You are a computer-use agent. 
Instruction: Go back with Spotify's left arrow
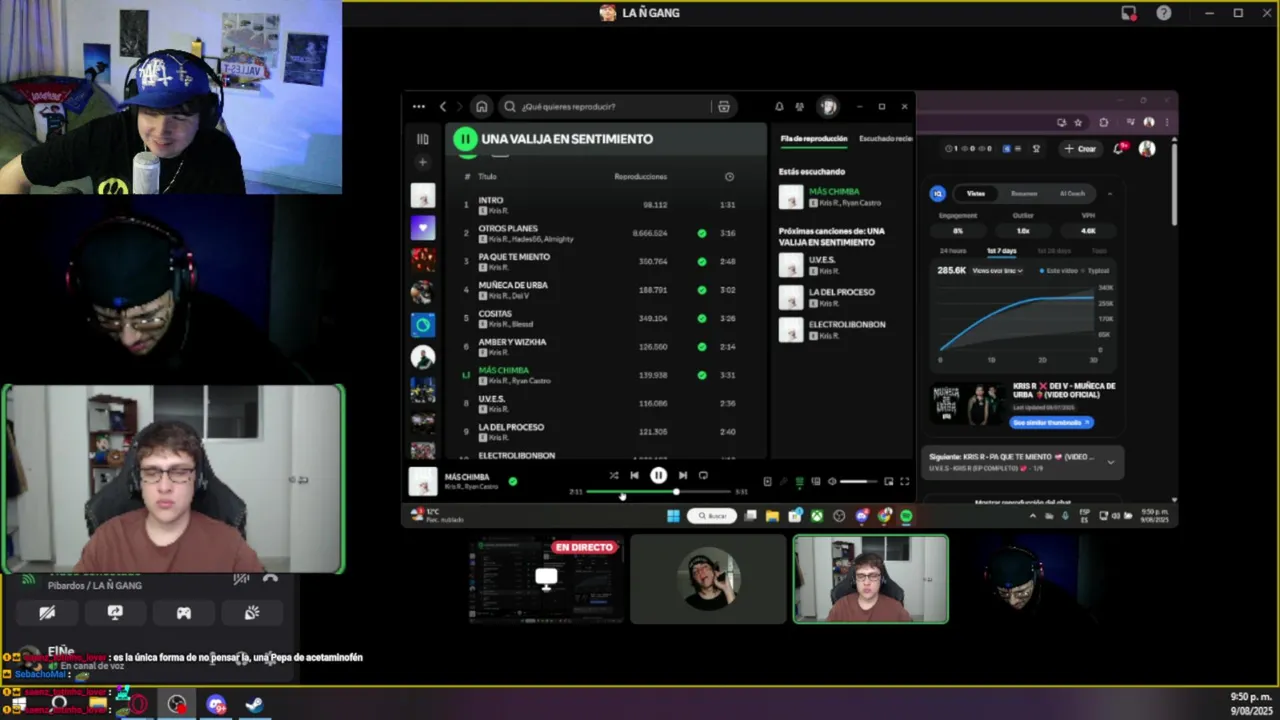coord(443,106)
